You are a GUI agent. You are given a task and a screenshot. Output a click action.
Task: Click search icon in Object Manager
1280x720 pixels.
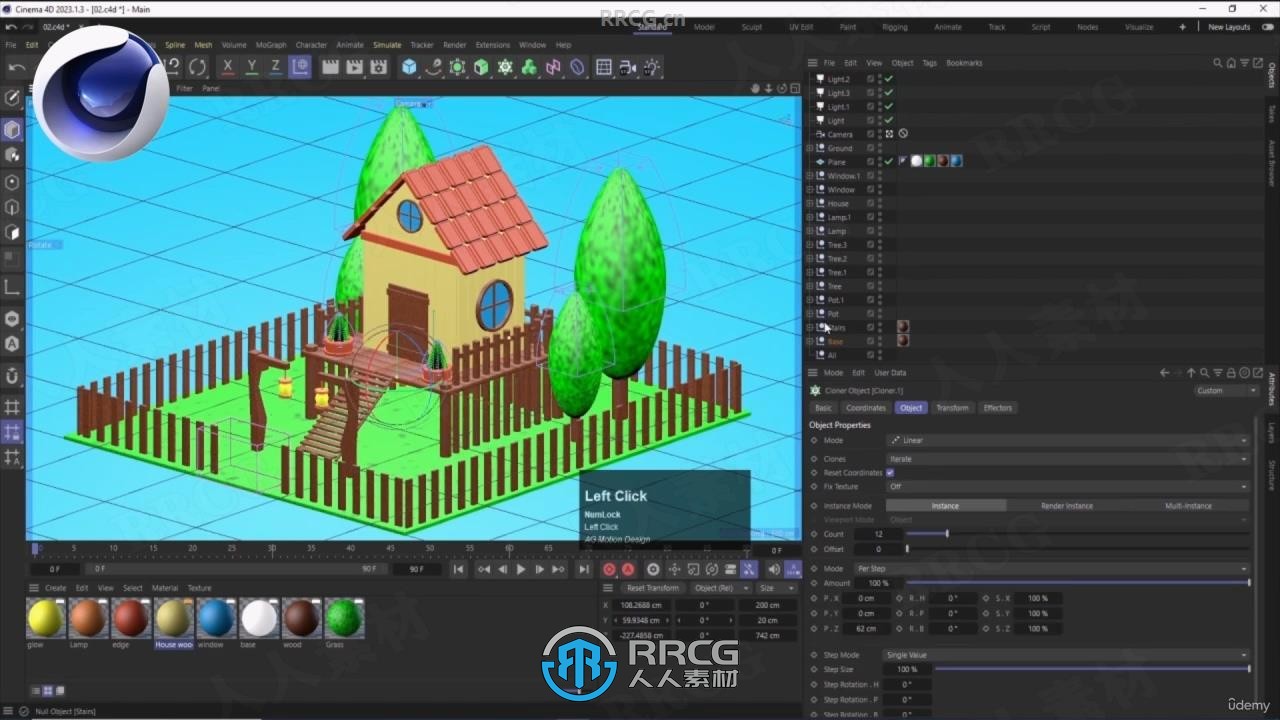click(1218, 63)
